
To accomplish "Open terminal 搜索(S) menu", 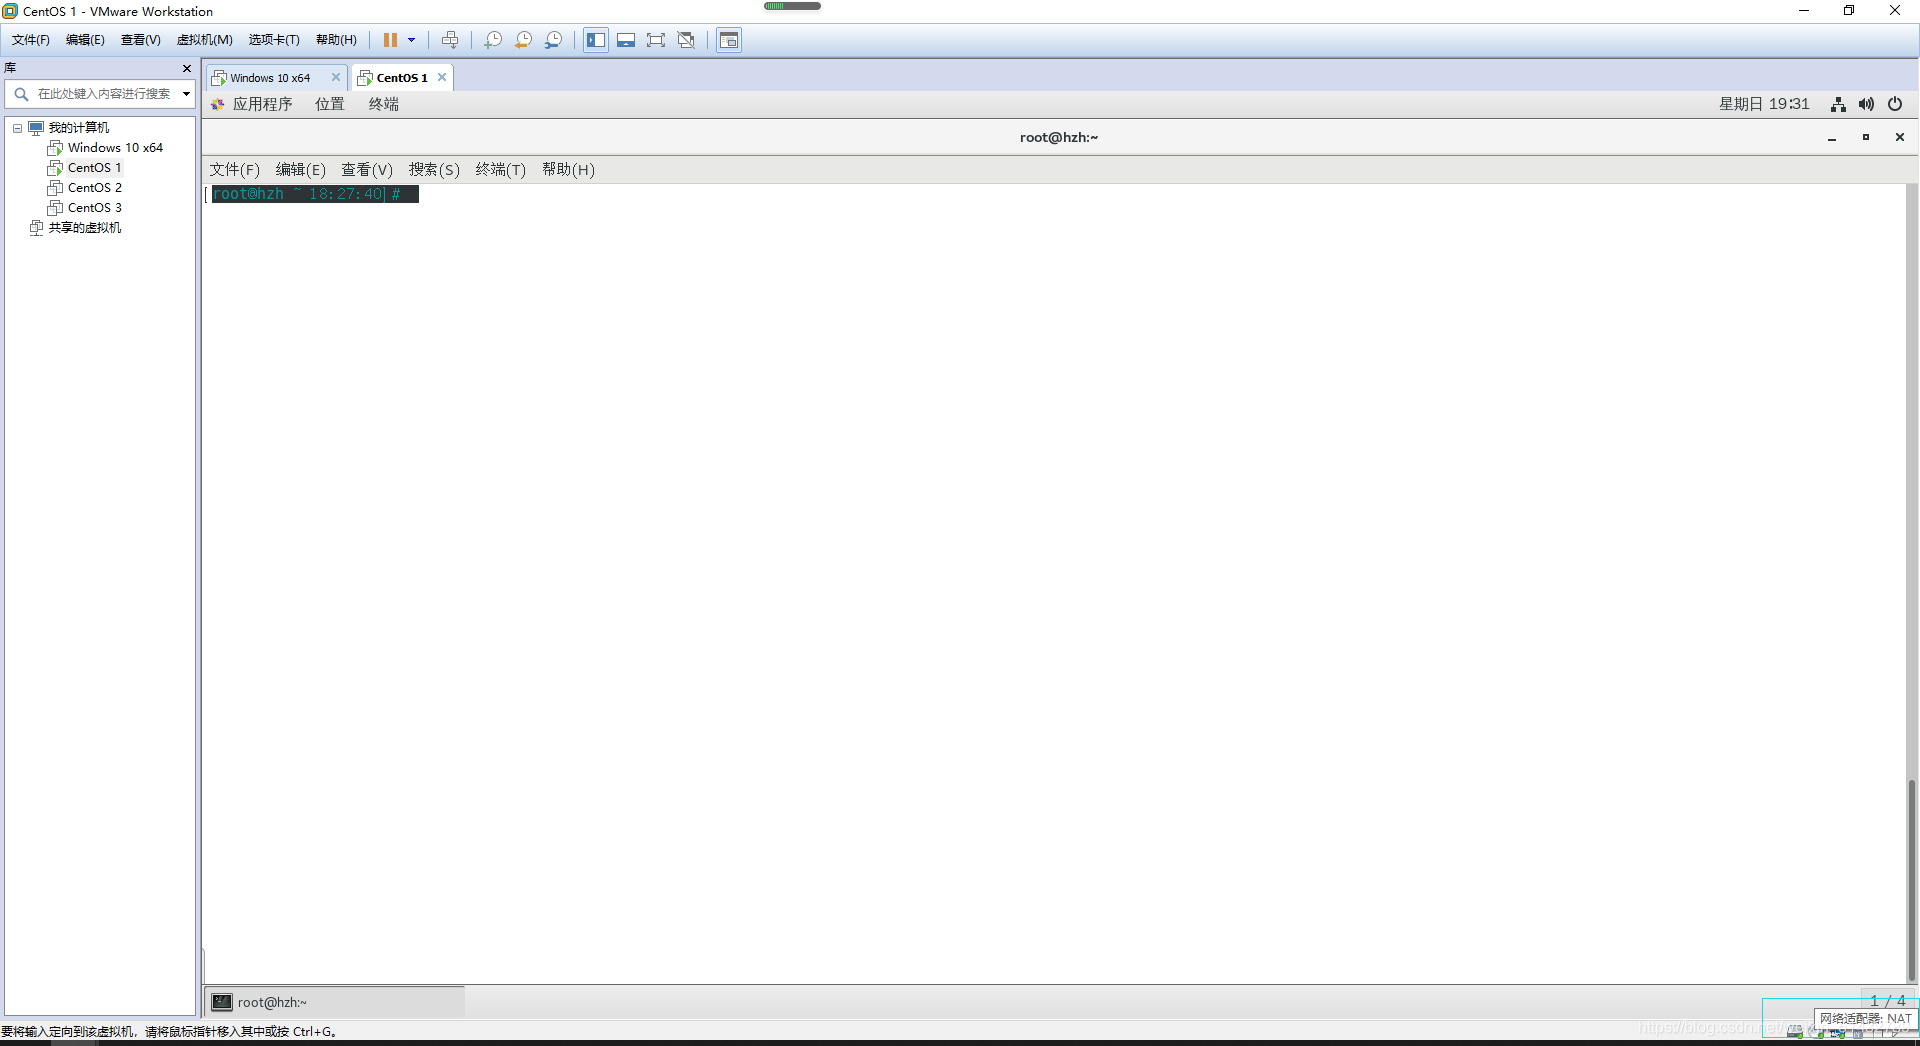I will (x=434, y=170).
